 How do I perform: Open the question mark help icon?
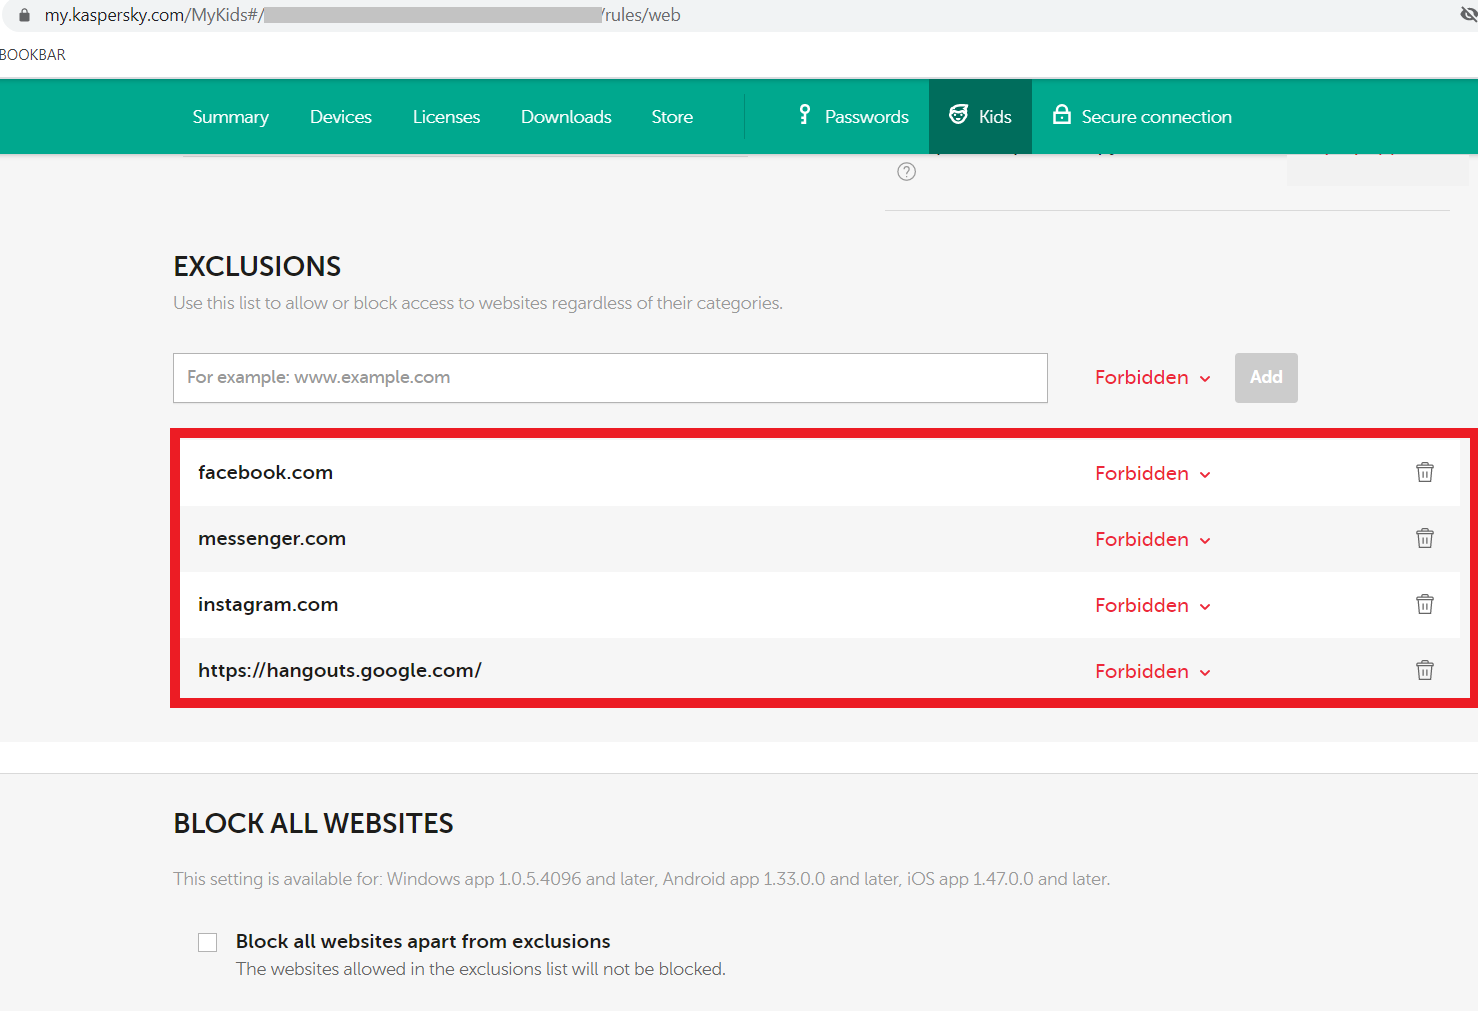[907, 172]
